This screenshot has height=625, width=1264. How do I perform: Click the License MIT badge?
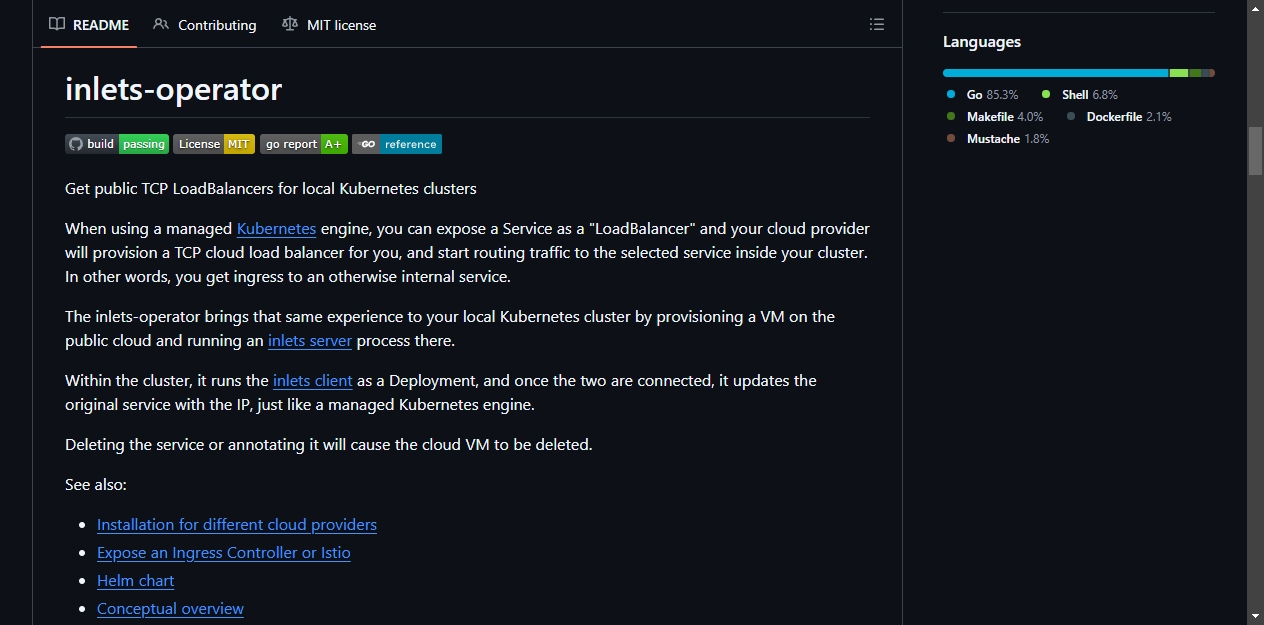click(214, 144)
